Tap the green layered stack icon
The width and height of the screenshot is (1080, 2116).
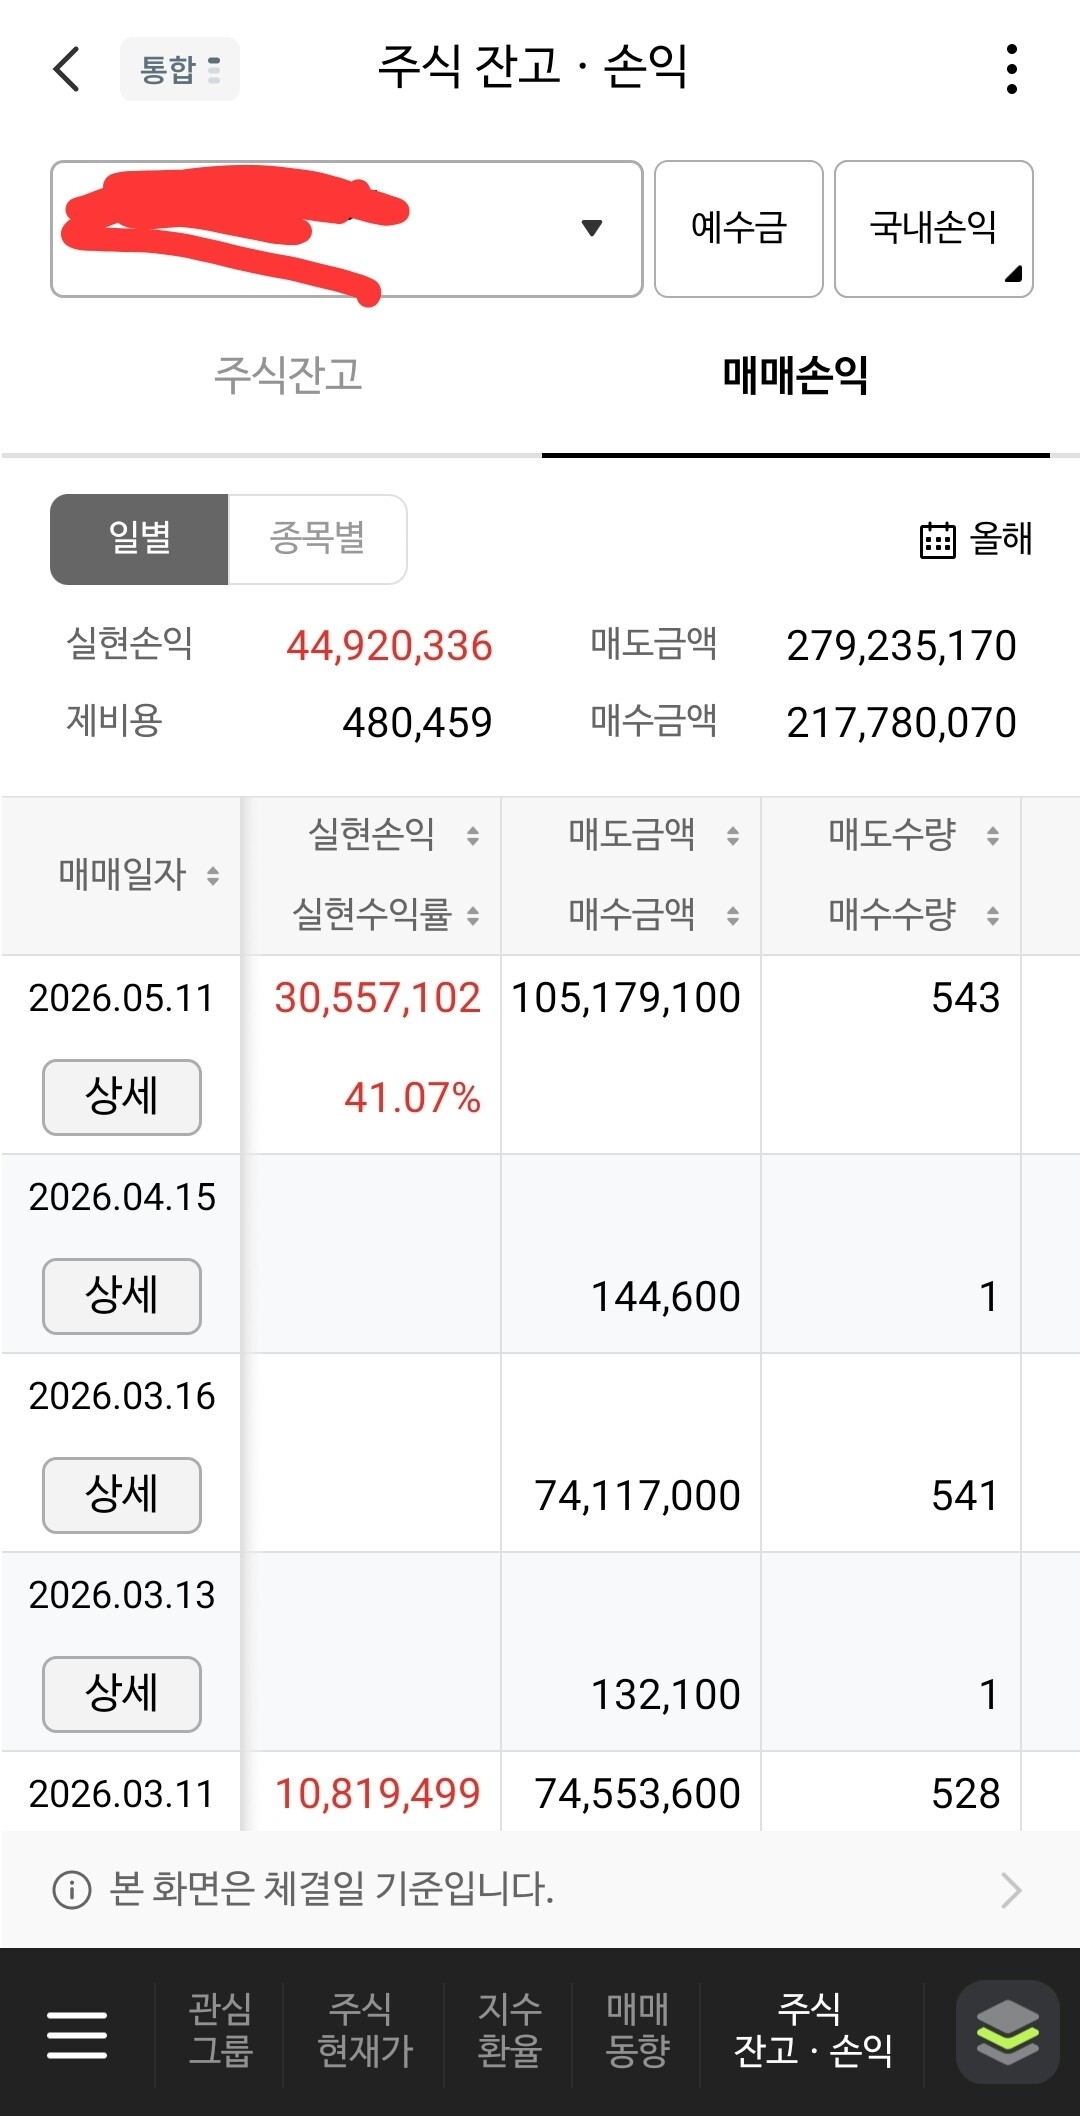tap(1007, 2032)
